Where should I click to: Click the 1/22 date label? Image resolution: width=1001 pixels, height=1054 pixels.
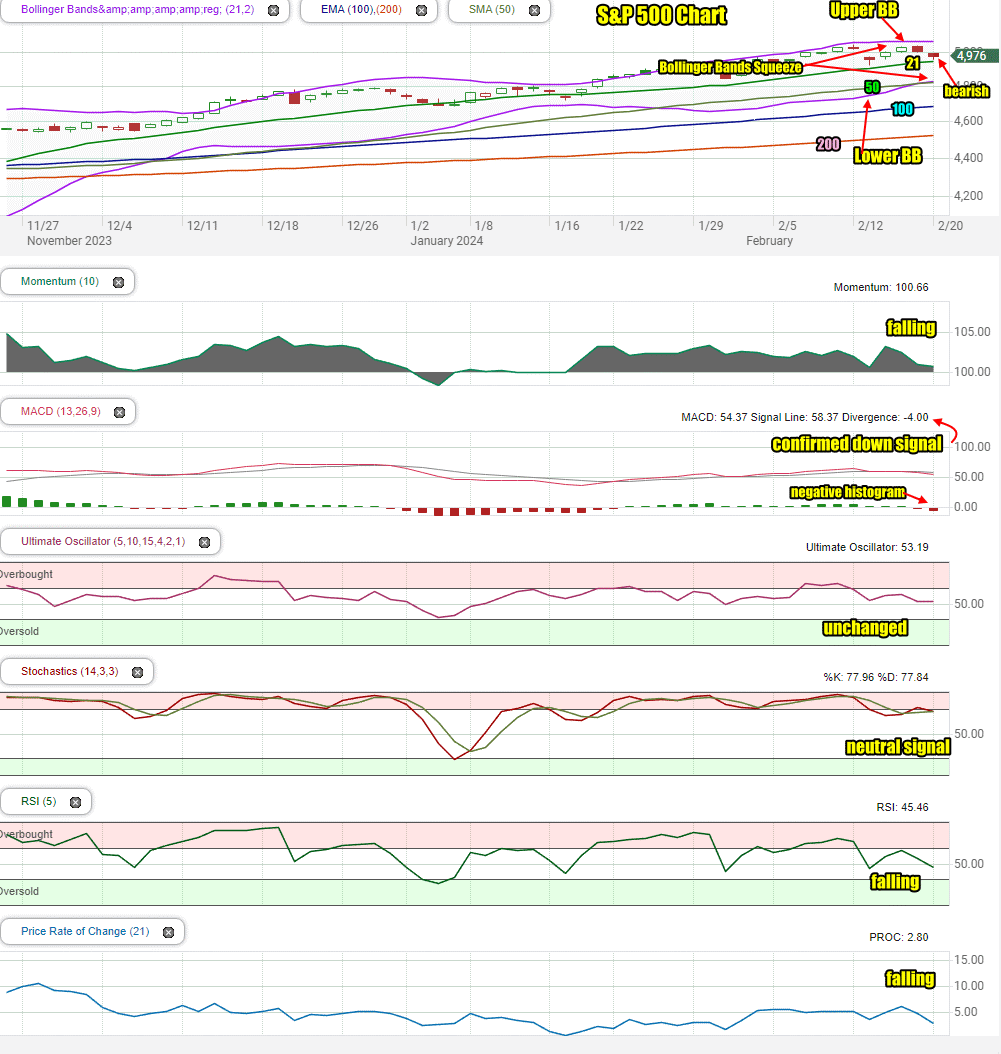click(x=631, y=226)
